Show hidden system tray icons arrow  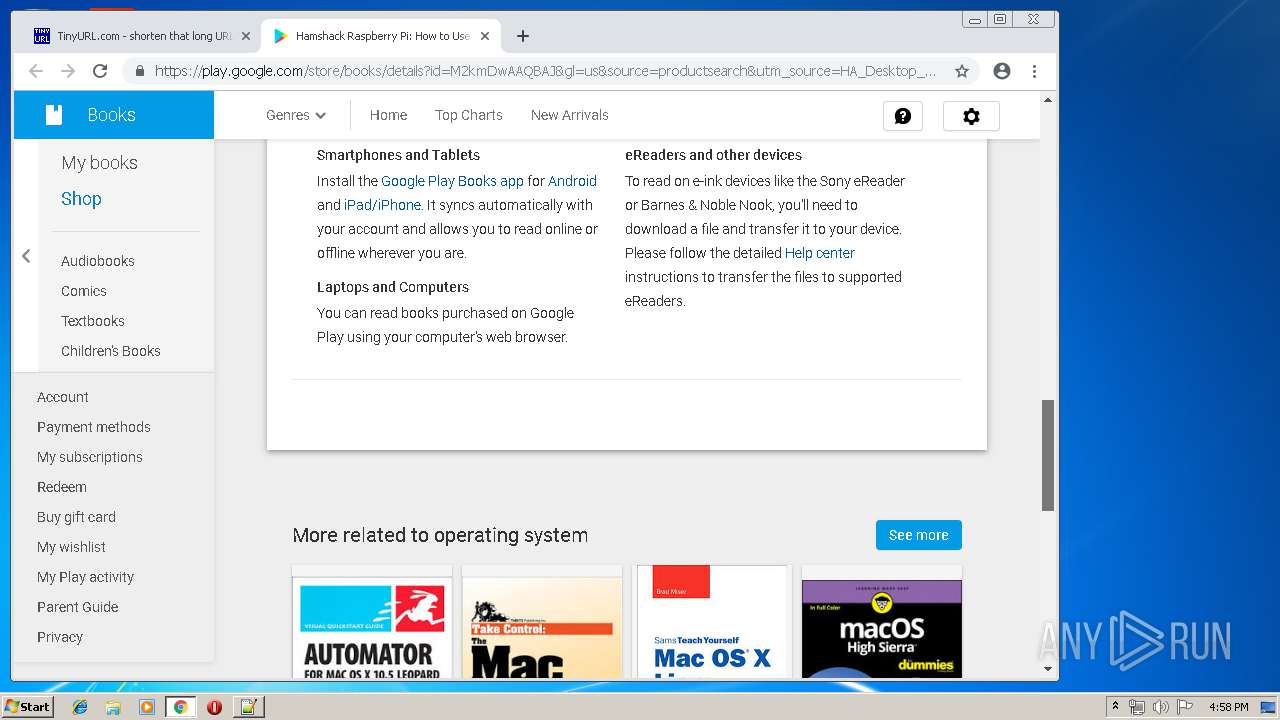click(x=1116, y=707)
